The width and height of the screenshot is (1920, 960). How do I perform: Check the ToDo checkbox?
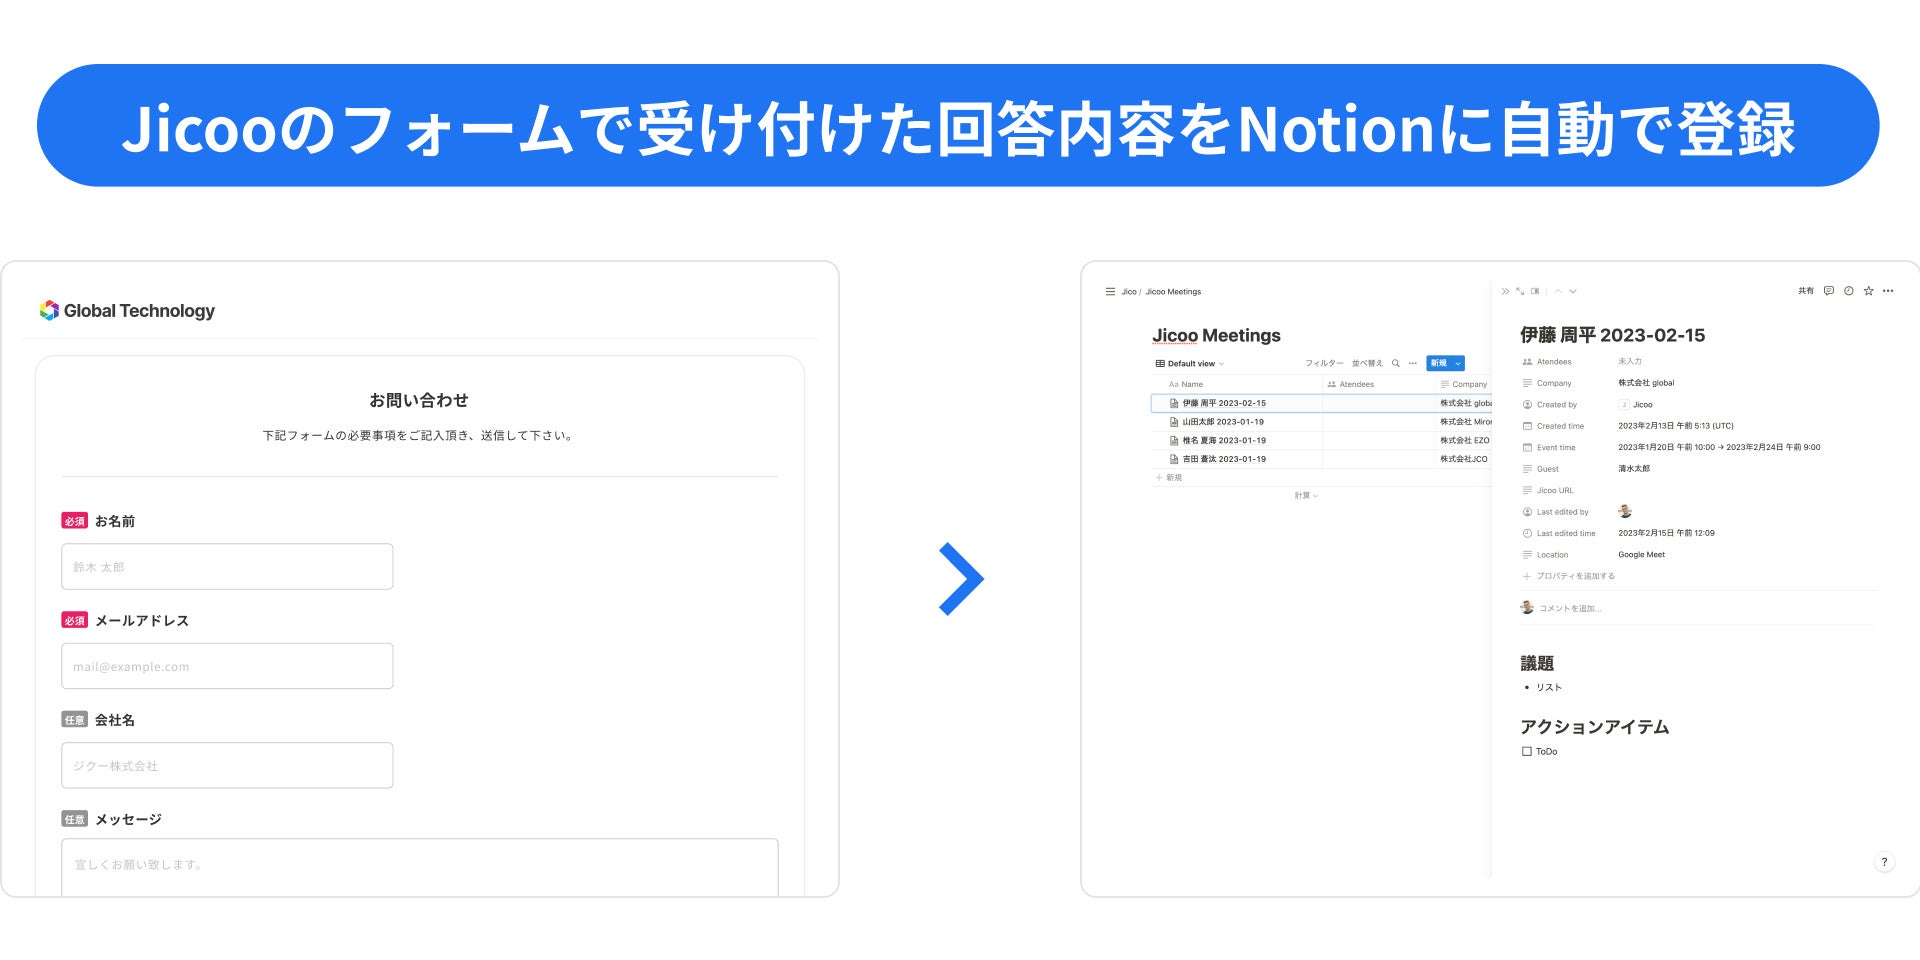click(1527, 751)
